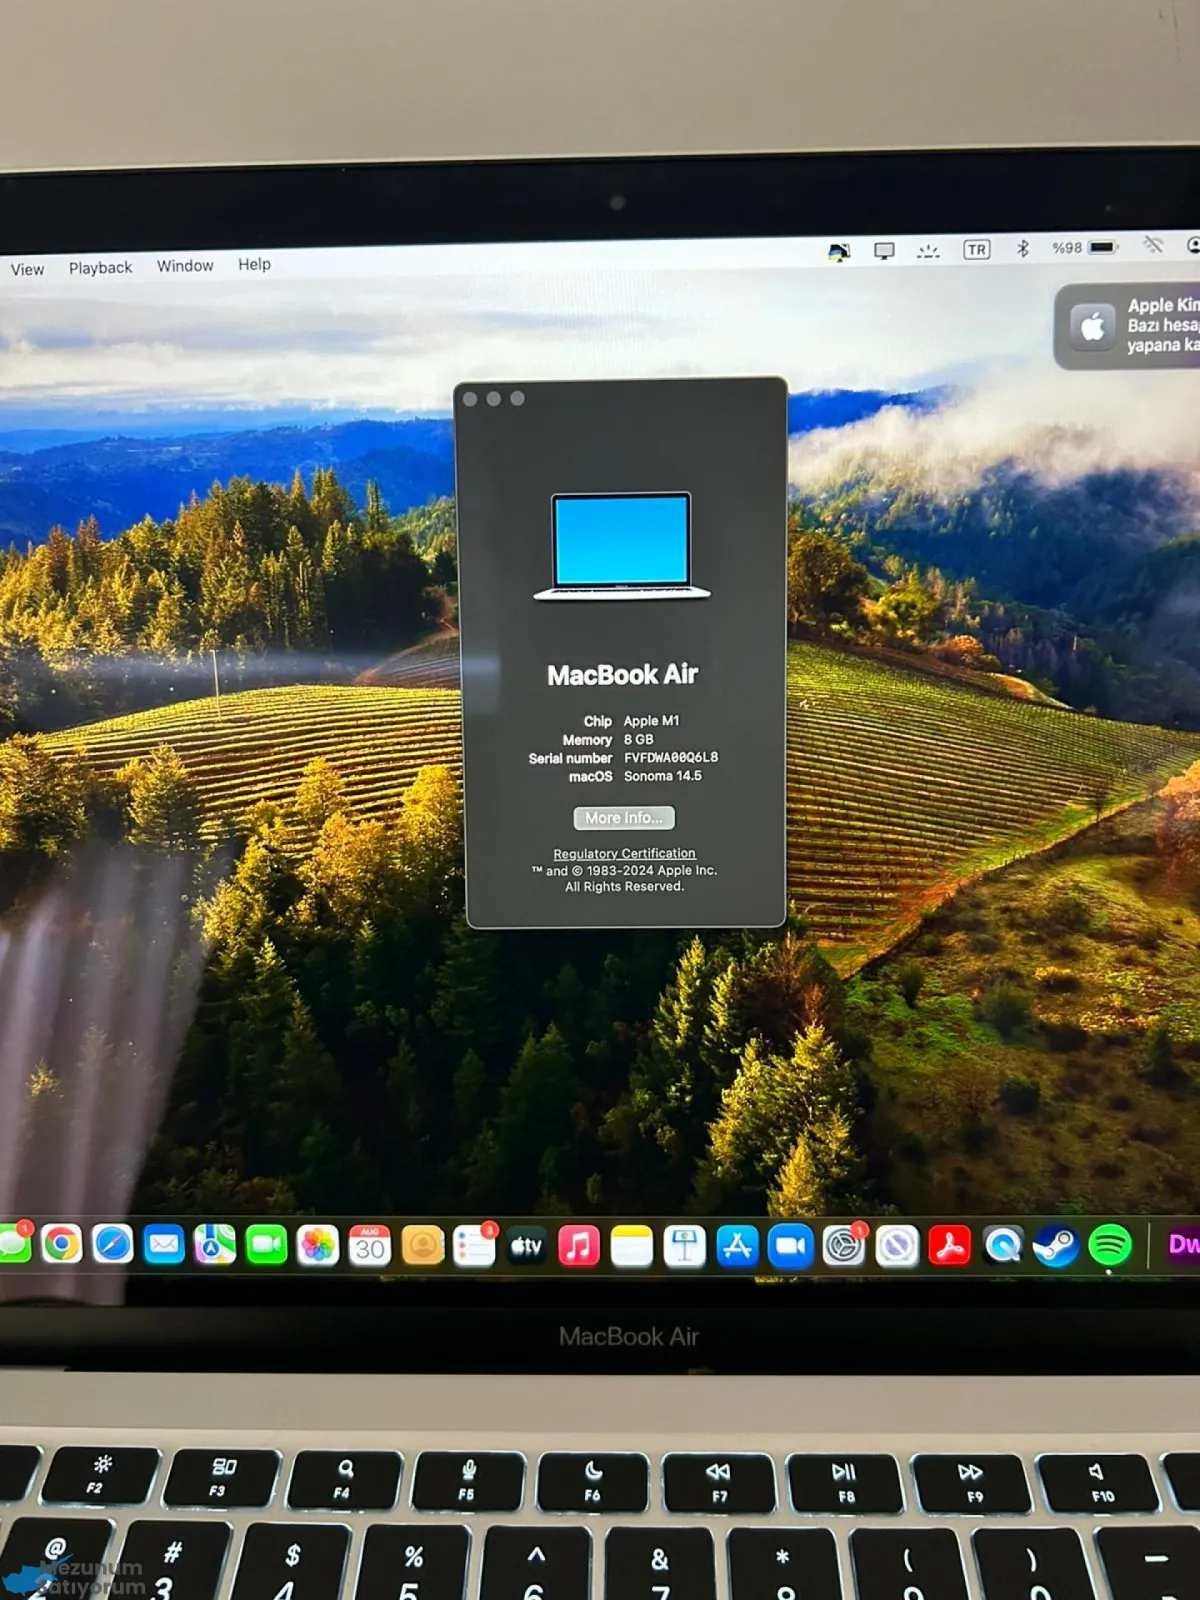Open the Zoom app in dock
This screenshot has height=1600, width=1200.
[790, 1247]
